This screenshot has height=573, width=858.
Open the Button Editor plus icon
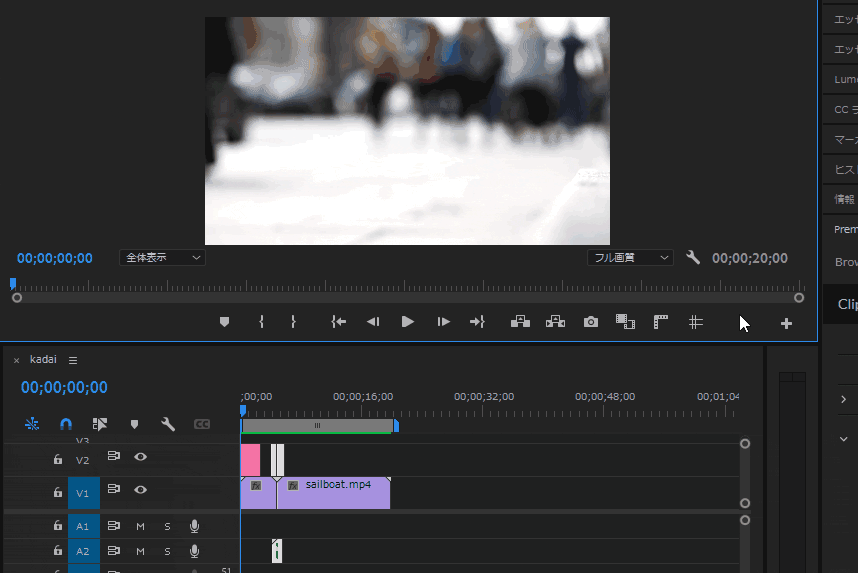click(786, 324)
